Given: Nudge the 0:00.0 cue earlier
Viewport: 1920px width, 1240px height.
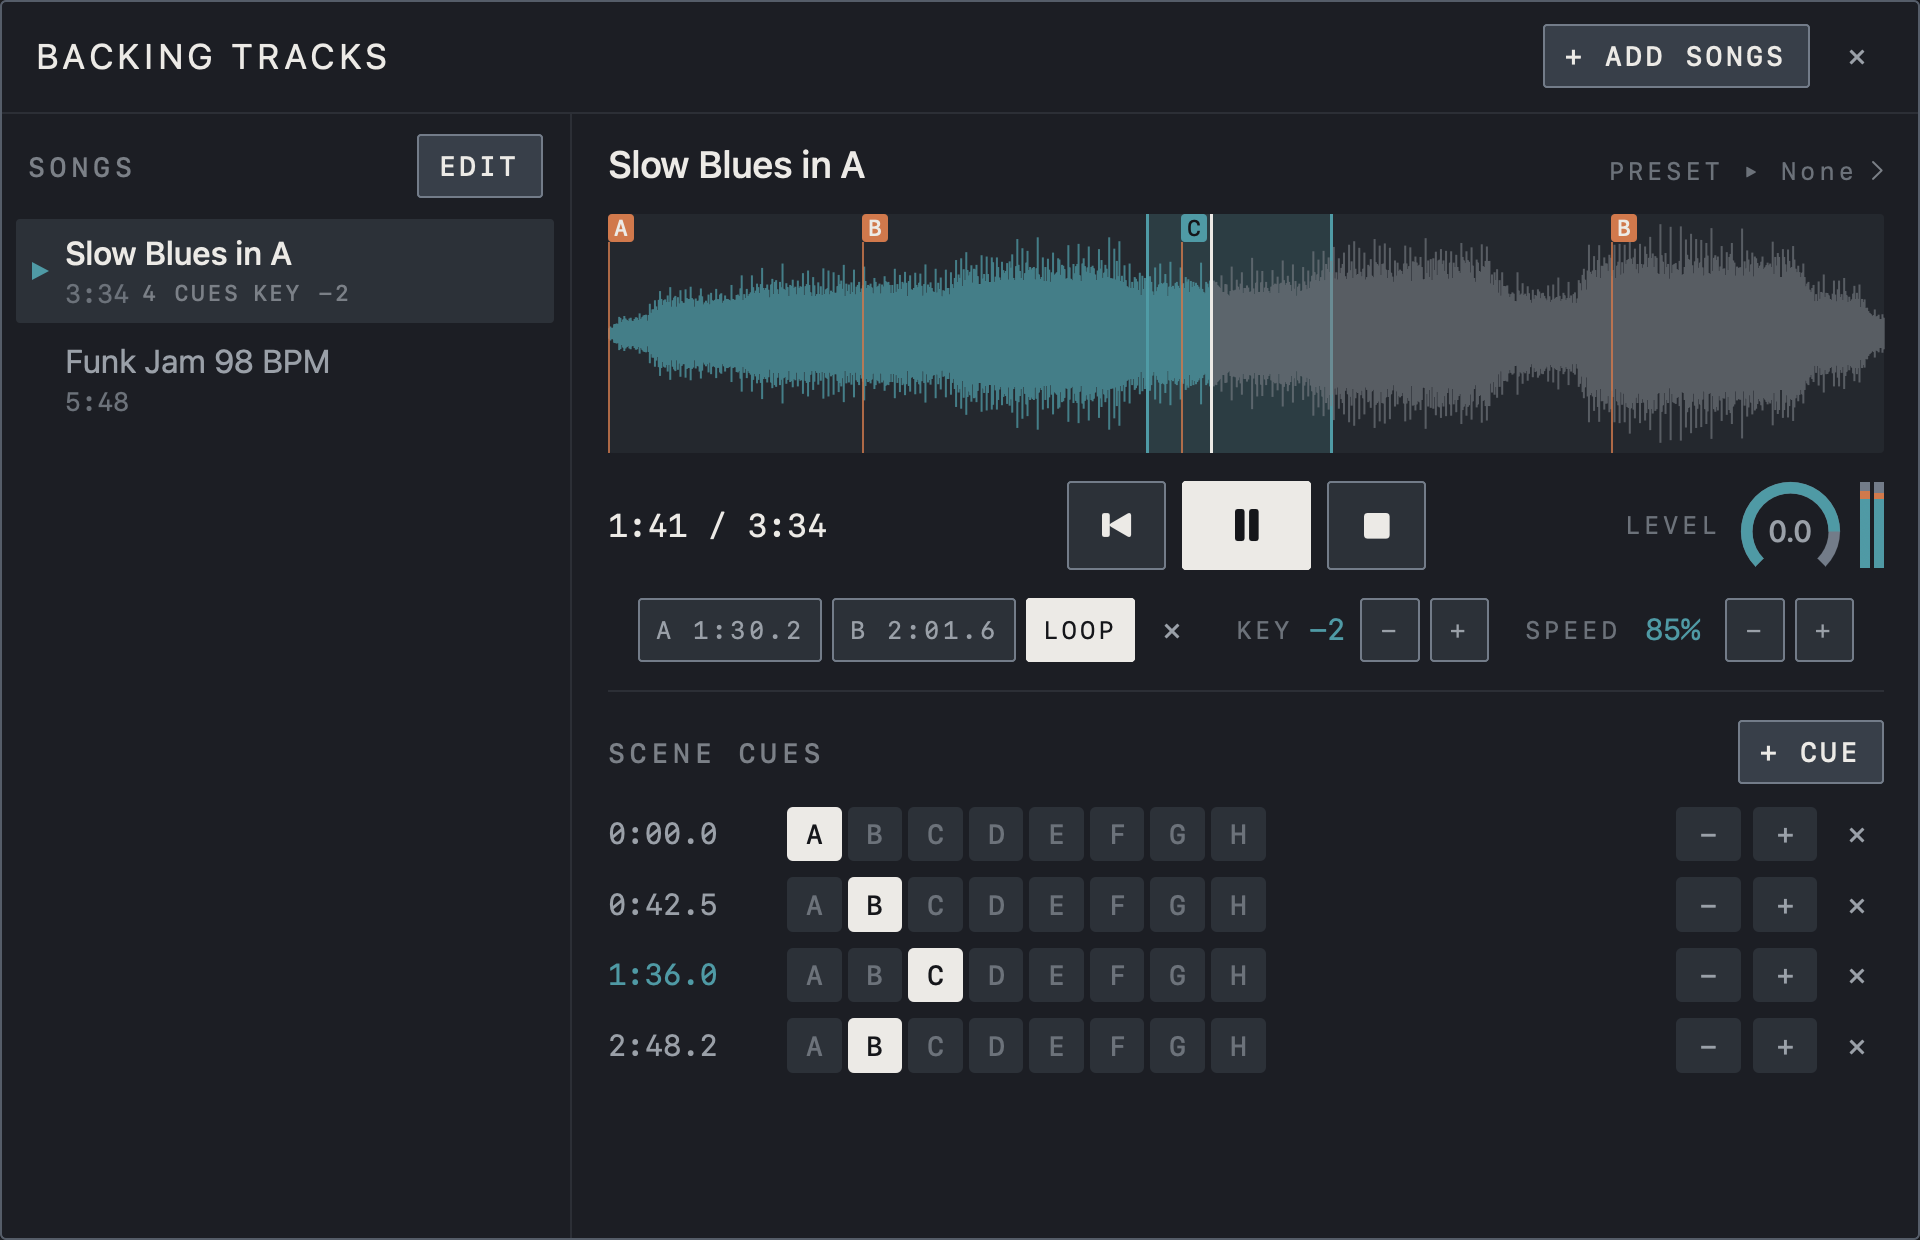Looking at the screenshot, I should pos(1708,834).
